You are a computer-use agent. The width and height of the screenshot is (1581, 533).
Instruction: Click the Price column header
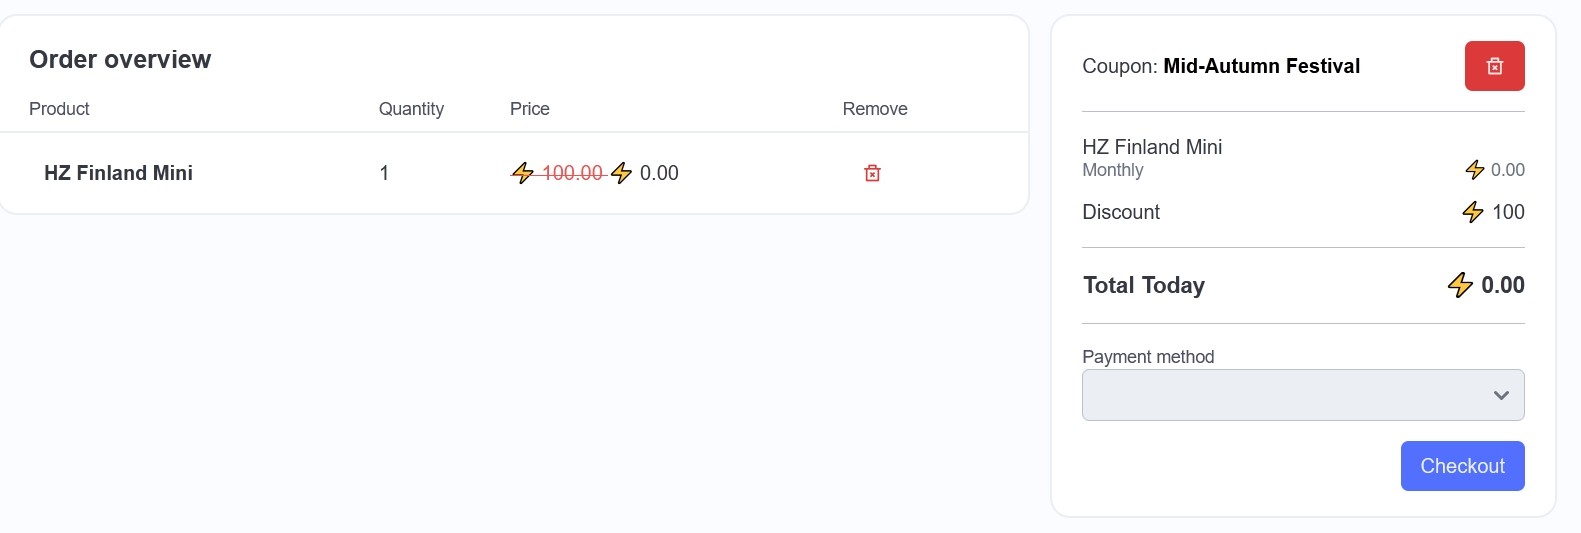click(530, 109)
